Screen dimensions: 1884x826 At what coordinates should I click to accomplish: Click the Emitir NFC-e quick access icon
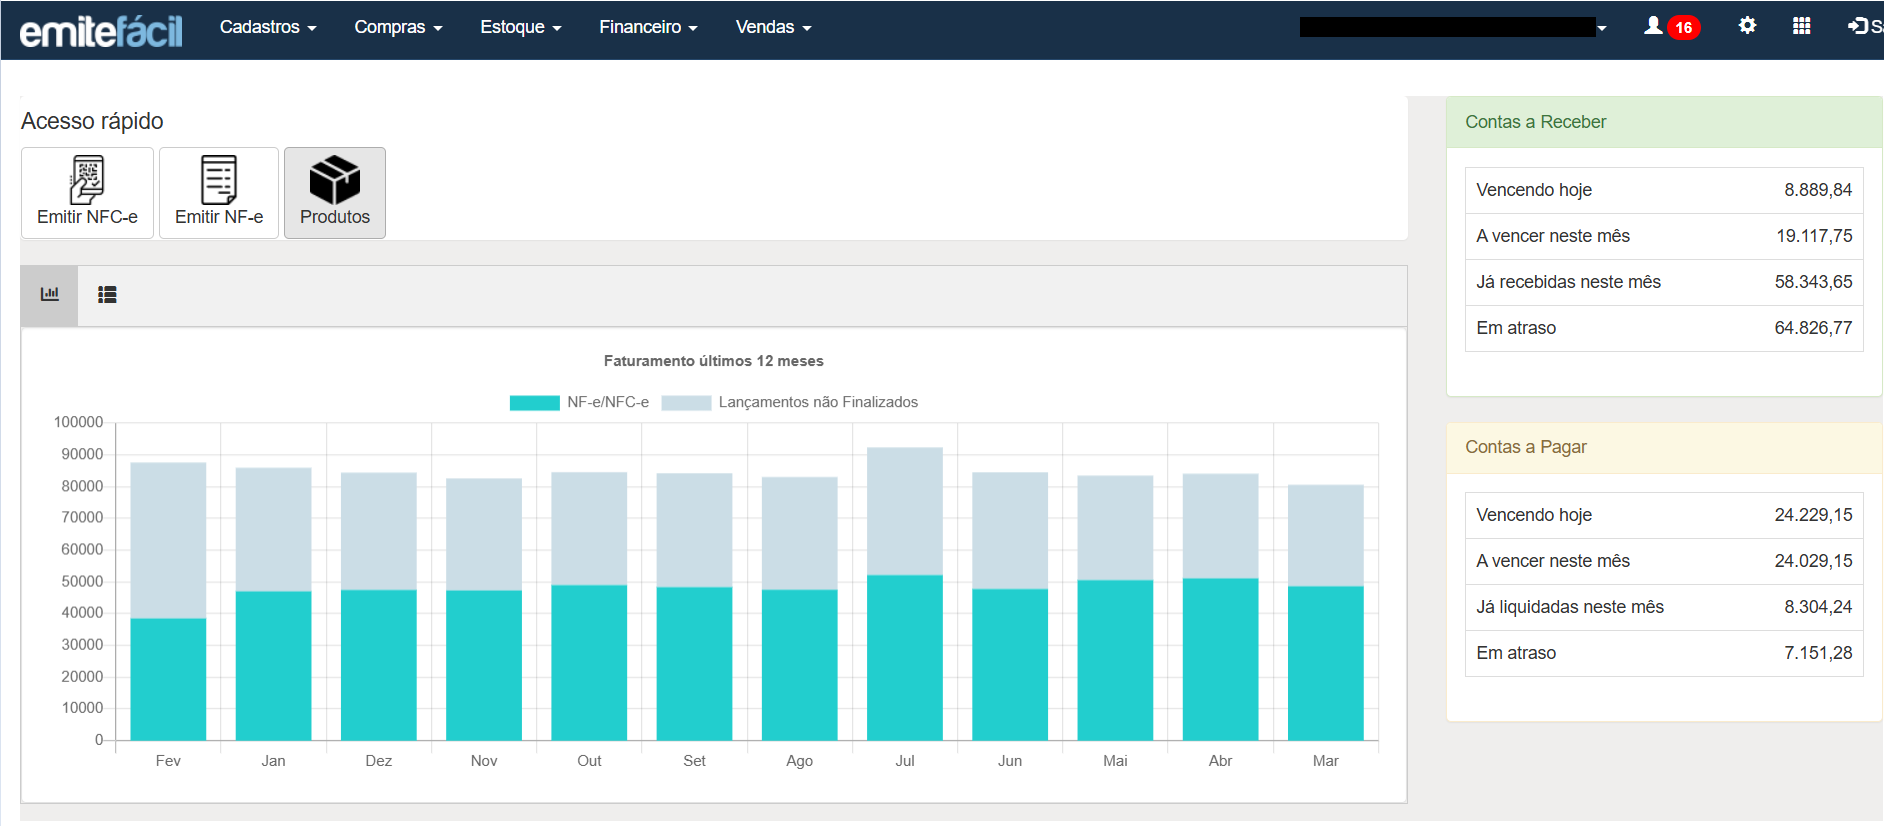[x=87, y=192]
